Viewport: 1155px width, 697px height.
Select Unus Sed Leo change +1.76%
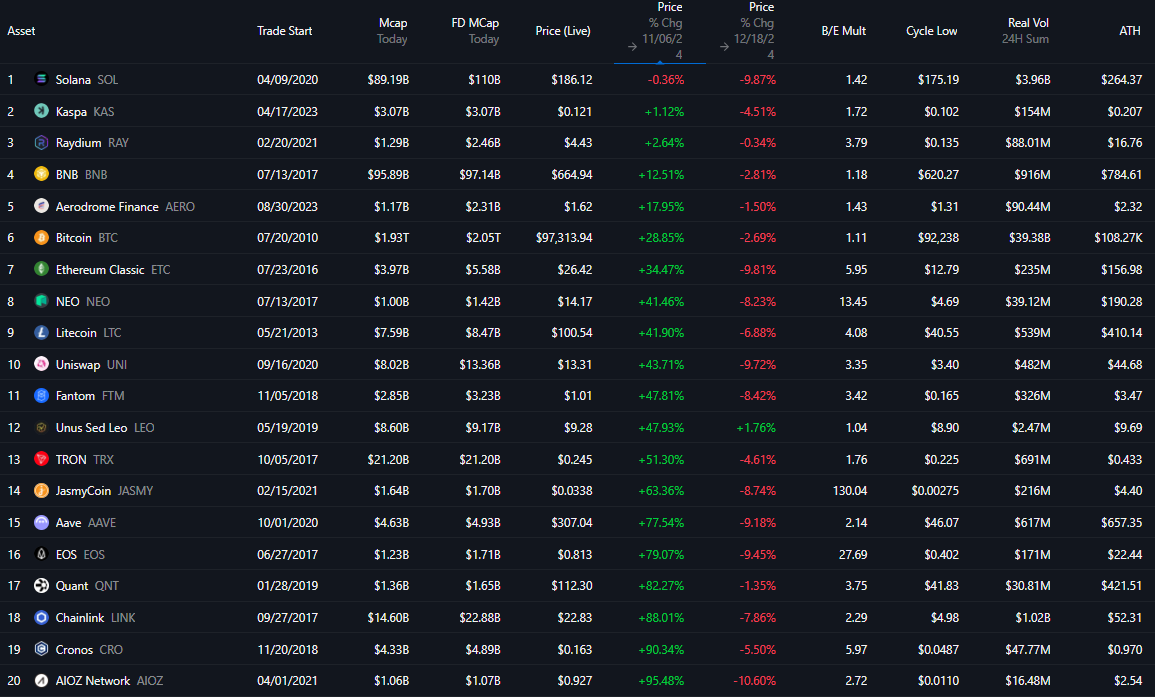[x=756, y=427]
